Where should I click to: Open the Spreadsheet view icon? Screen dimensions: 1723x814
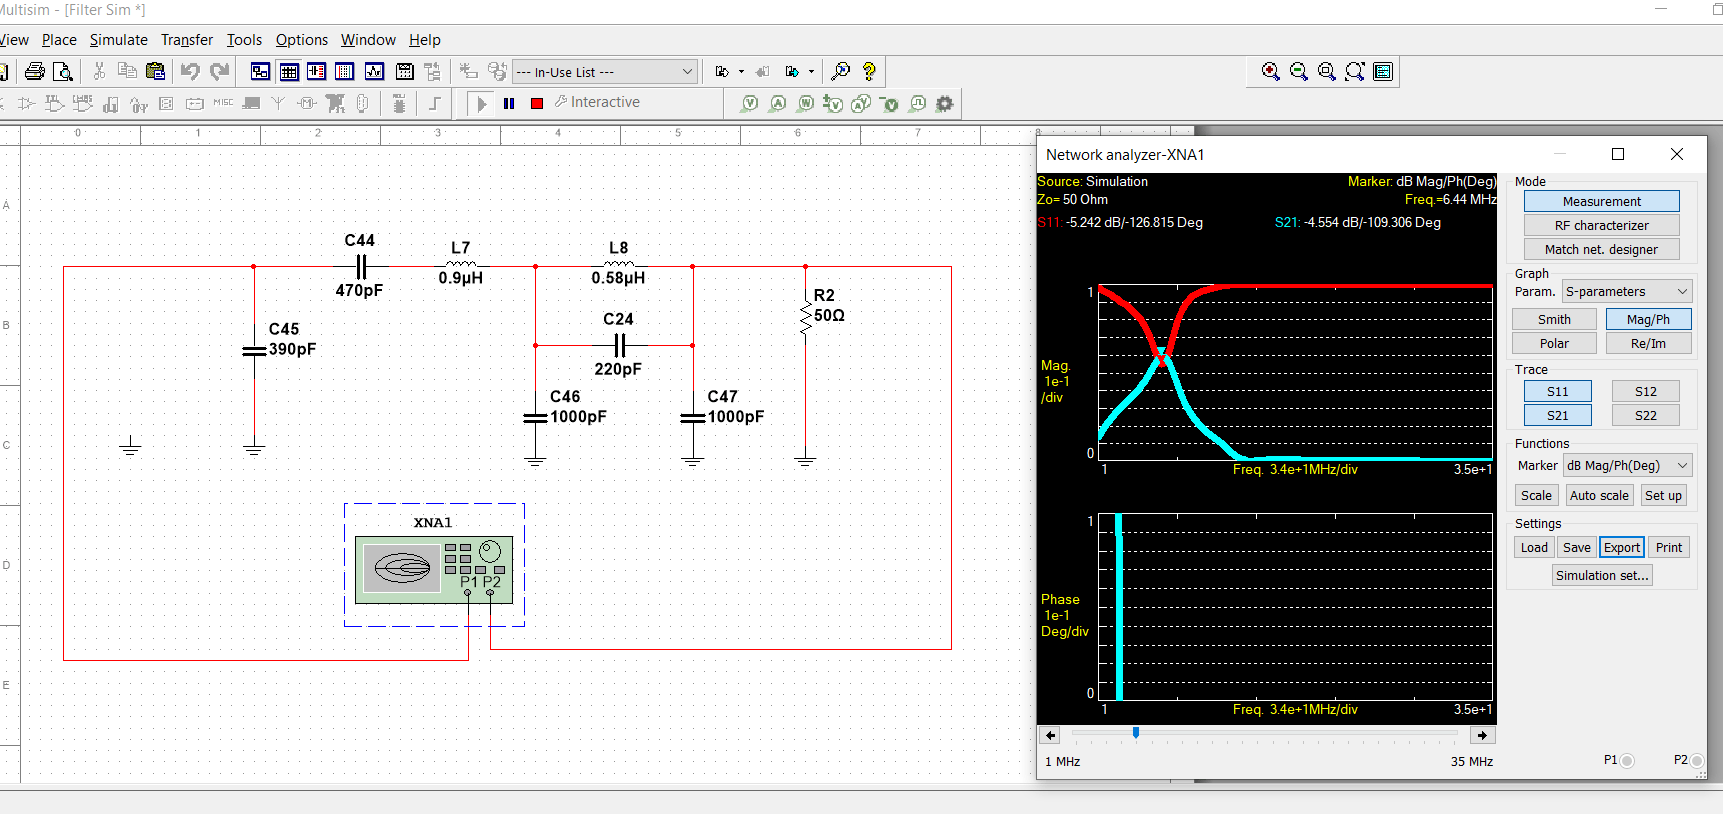[289, 71]
